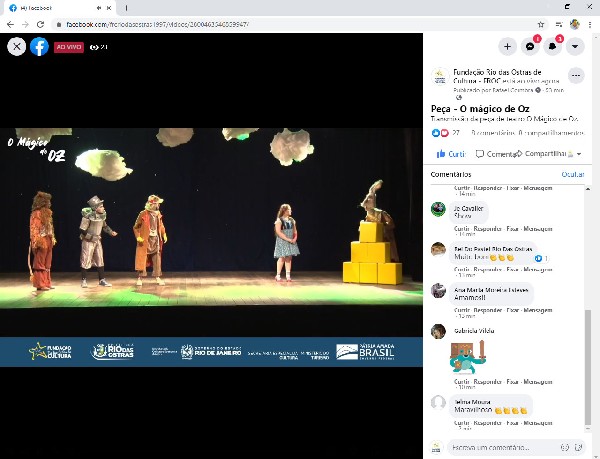Viewport: 600px width, 459px height.
Task: Open Jo Cavalier's profile avatar
Action: coord(438,209)
